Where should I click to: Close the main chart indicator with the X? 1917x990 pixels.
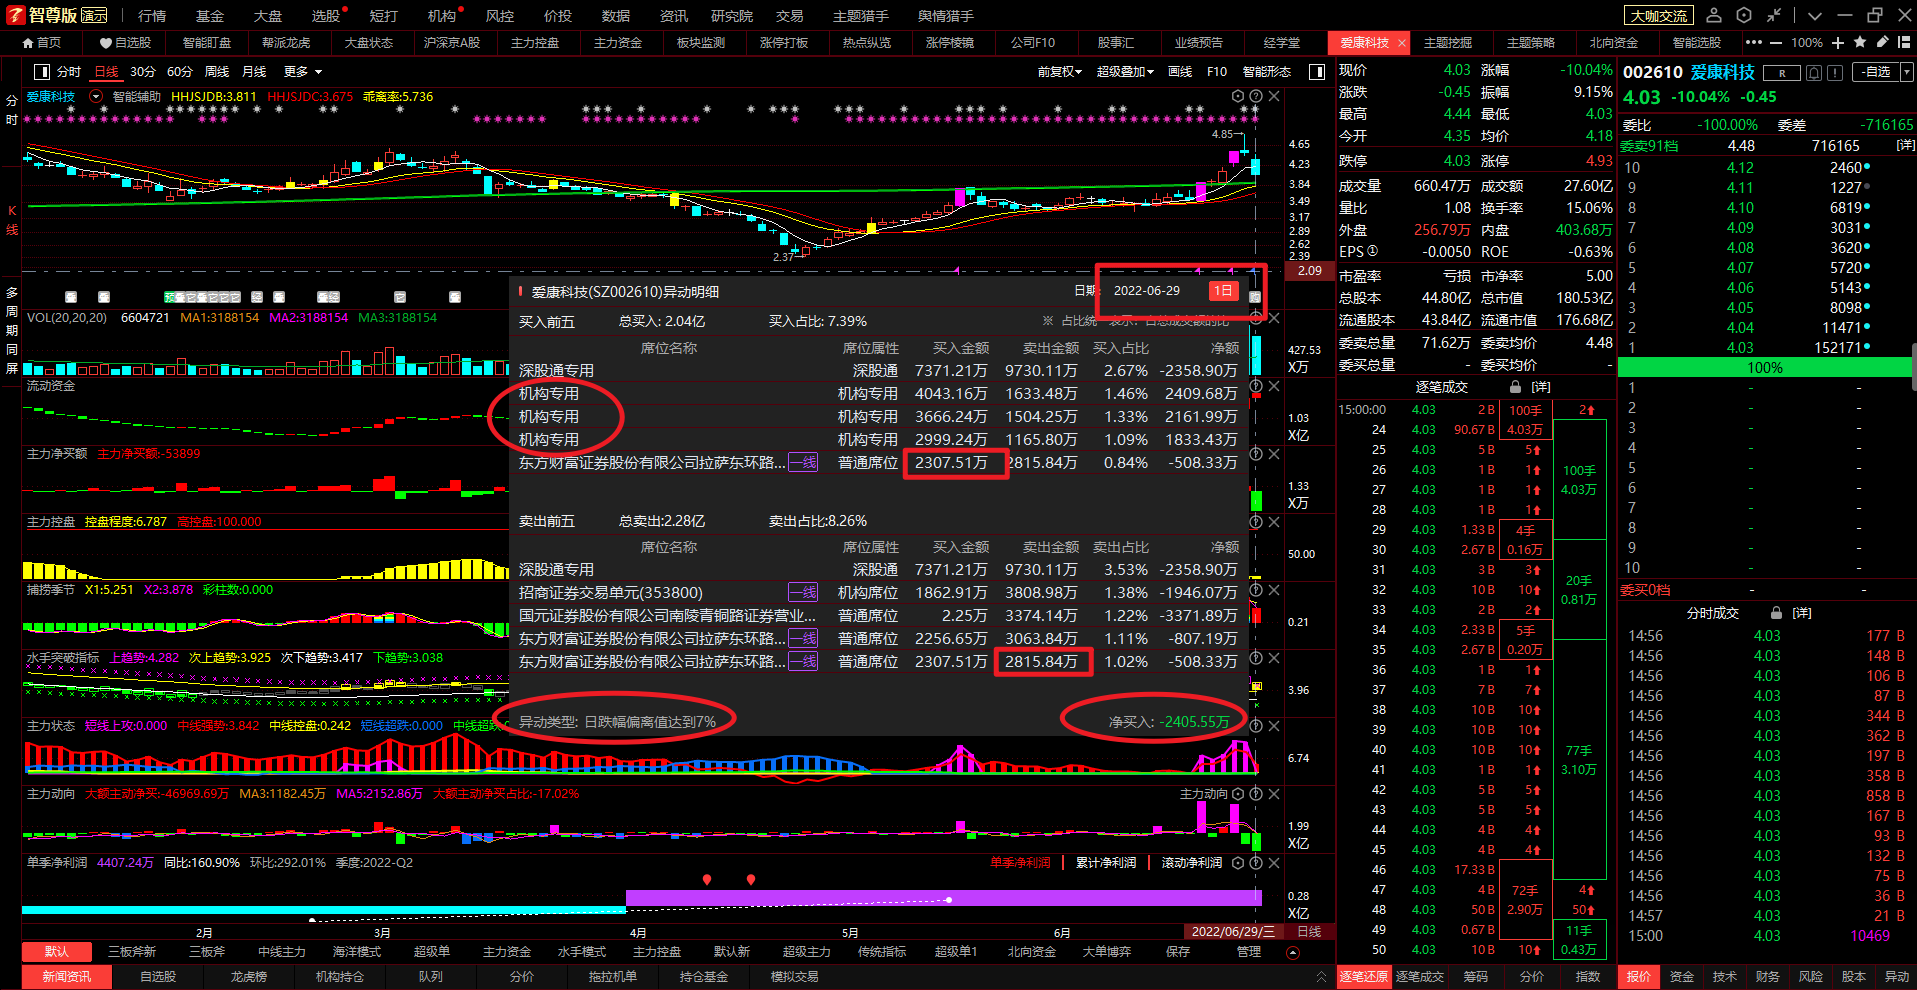1274,96
